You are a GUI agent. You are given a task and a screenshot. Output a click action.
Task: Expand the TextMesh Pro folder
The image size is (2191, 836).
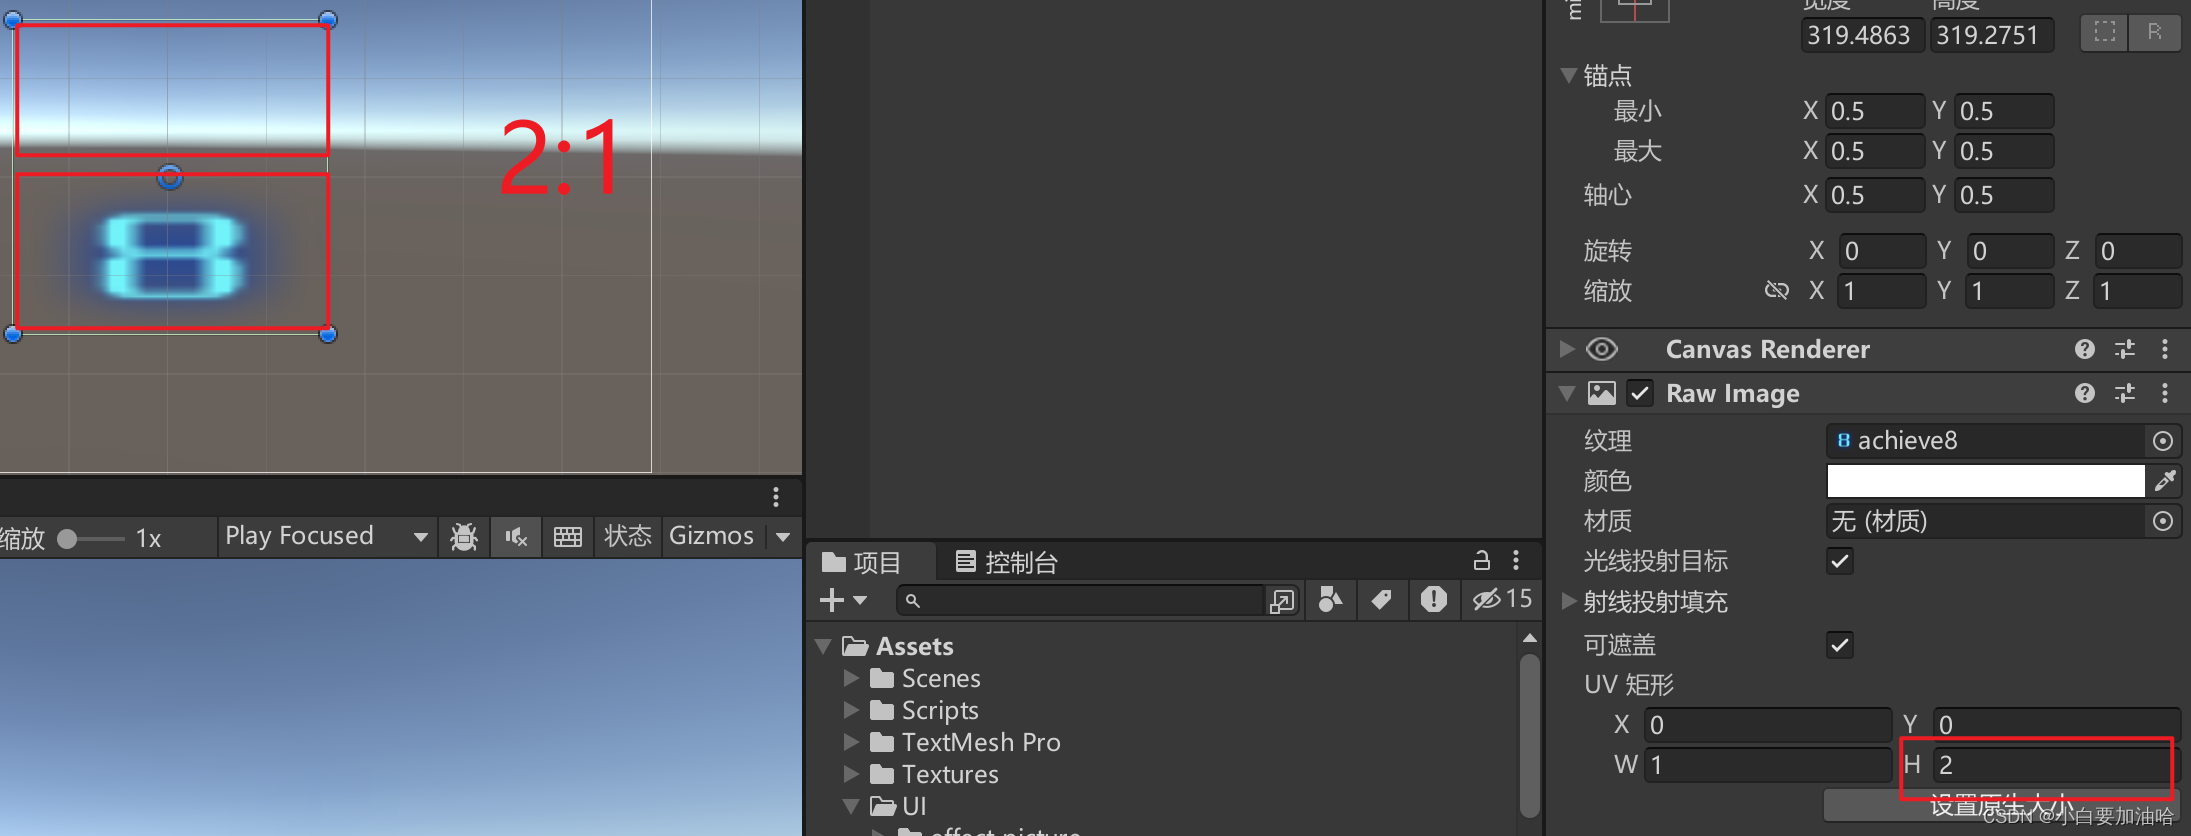851,742
